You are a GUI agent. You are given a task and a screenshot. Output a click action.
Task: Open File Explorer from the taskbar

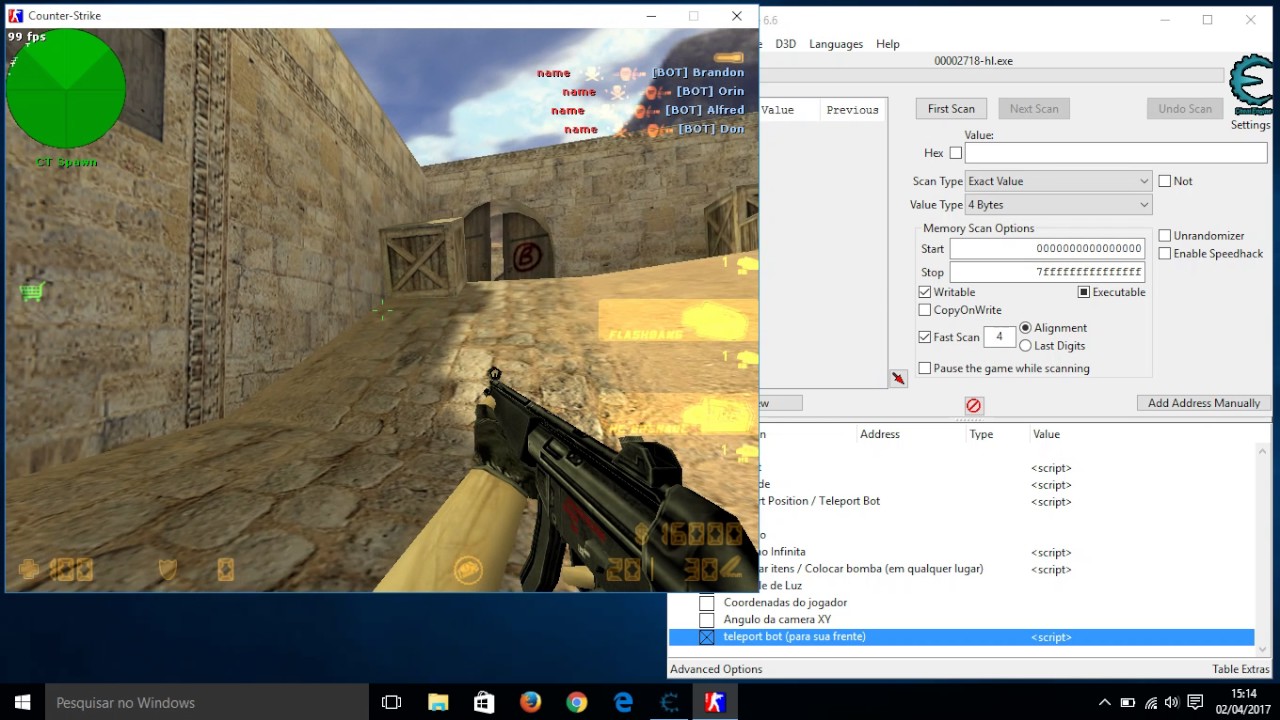(438, 702)
